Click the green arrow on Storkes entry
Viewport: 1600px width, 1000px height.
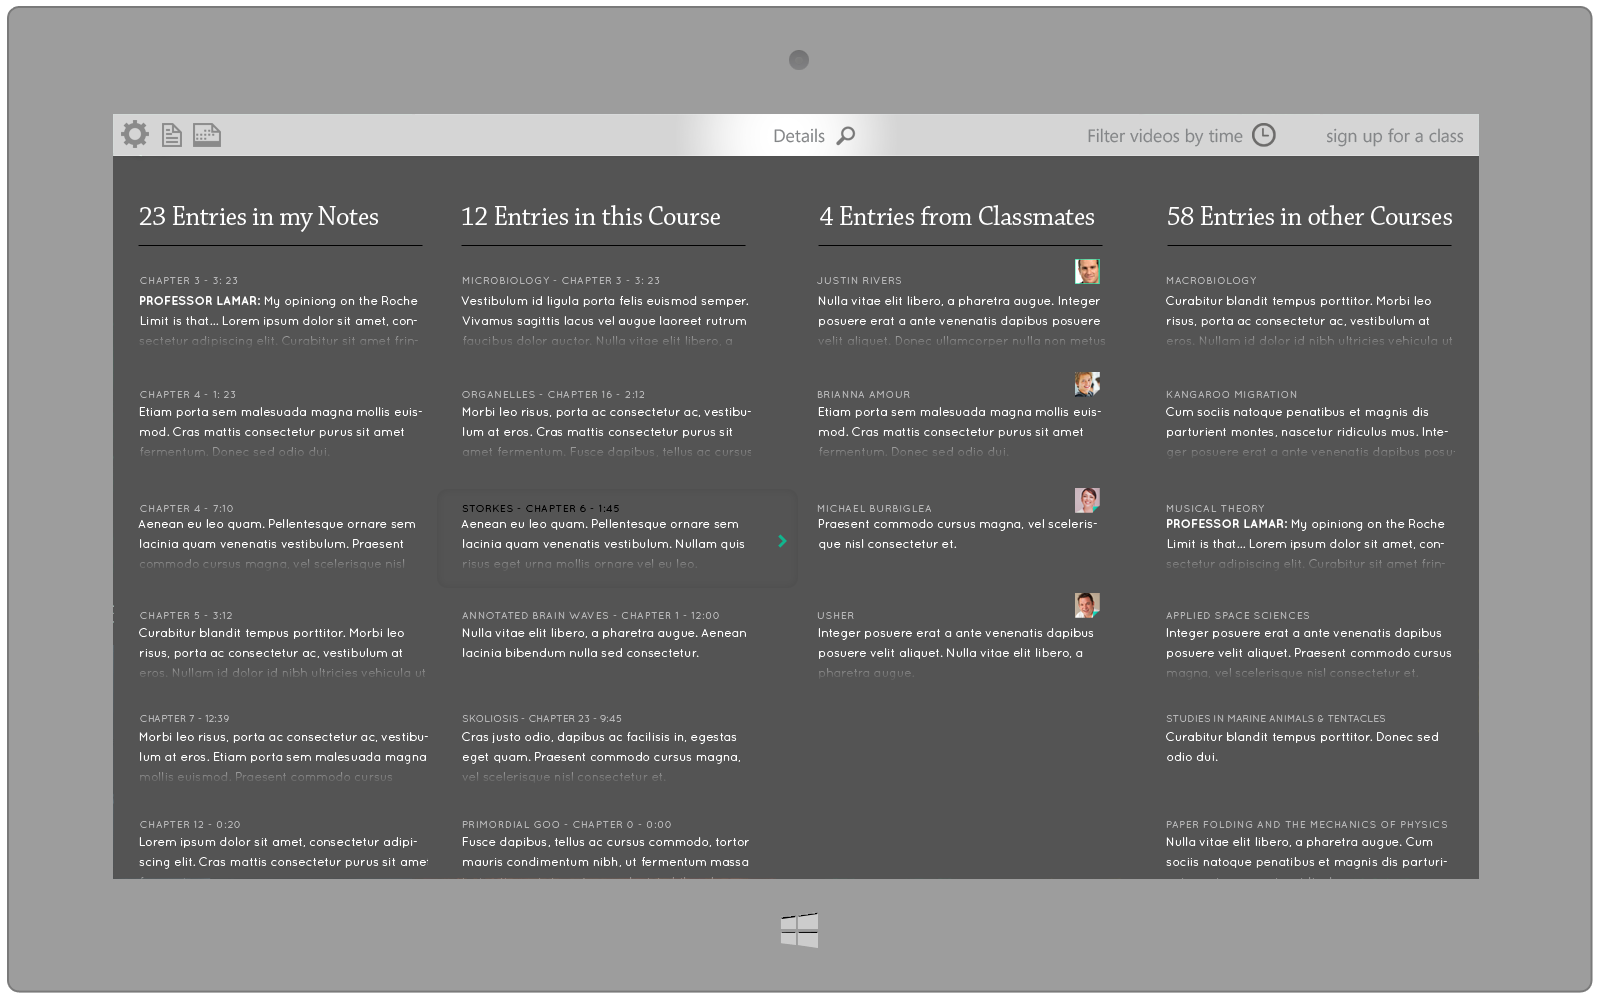(782, 541)
